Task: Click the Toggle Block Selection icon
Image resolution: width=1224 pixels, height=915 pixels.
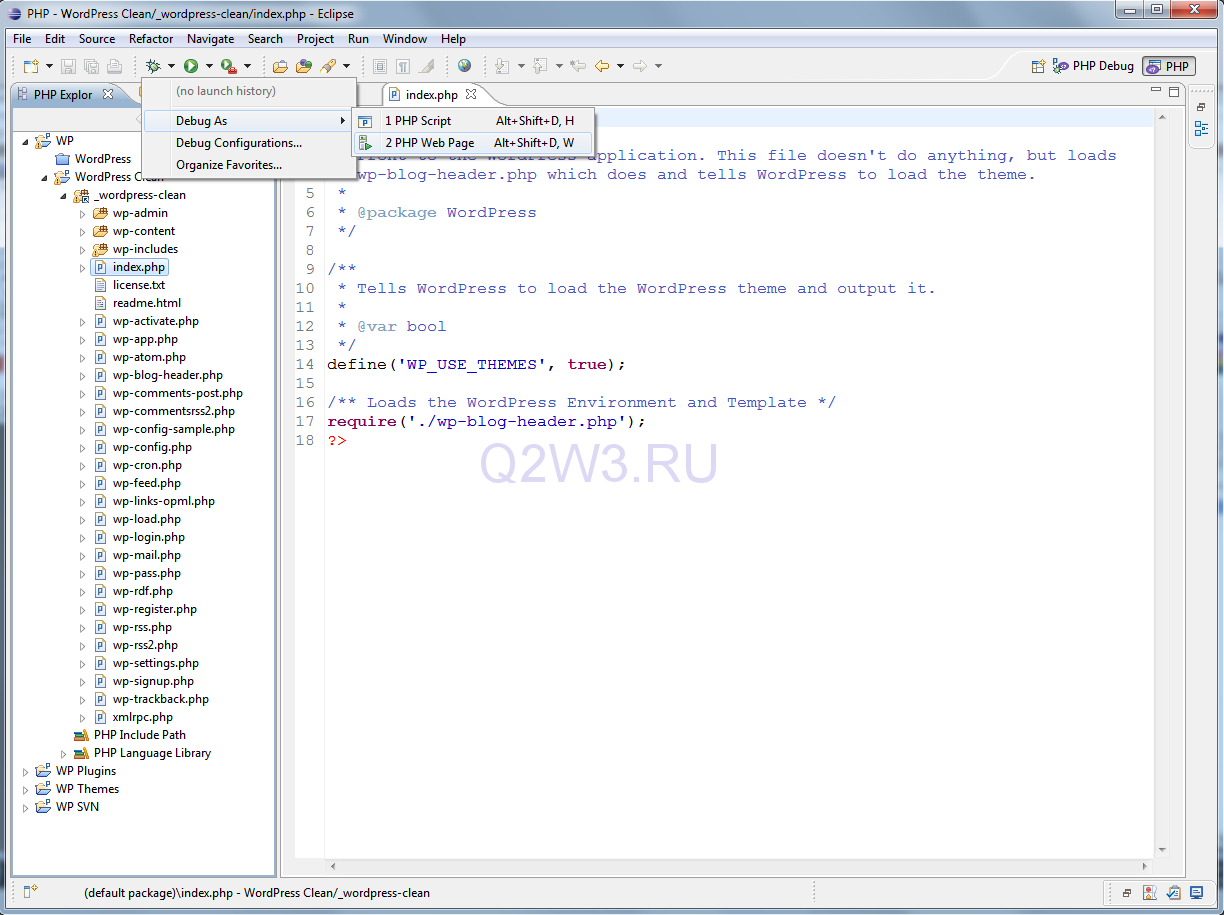Action: 380,66
